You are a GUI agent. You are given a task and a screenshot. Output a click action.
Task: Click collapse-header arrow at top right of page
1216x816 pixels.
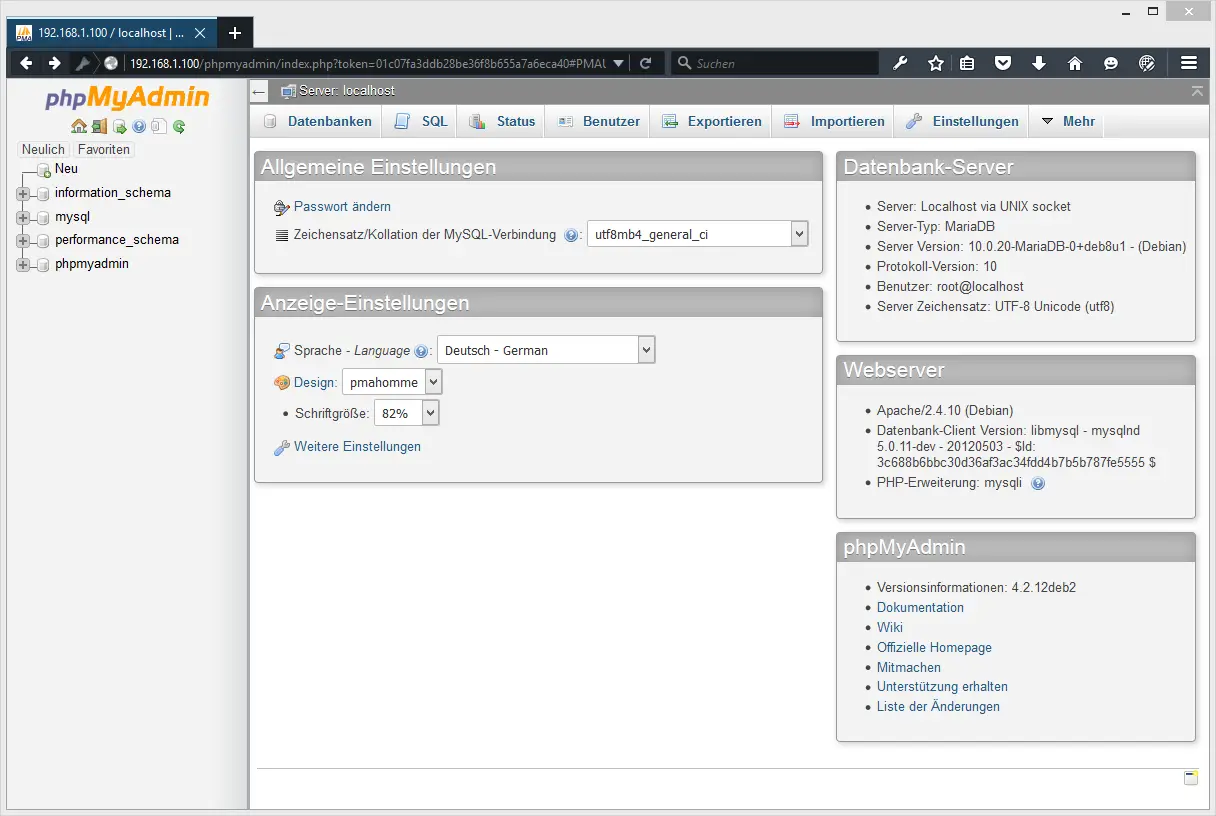(1197, 90)
